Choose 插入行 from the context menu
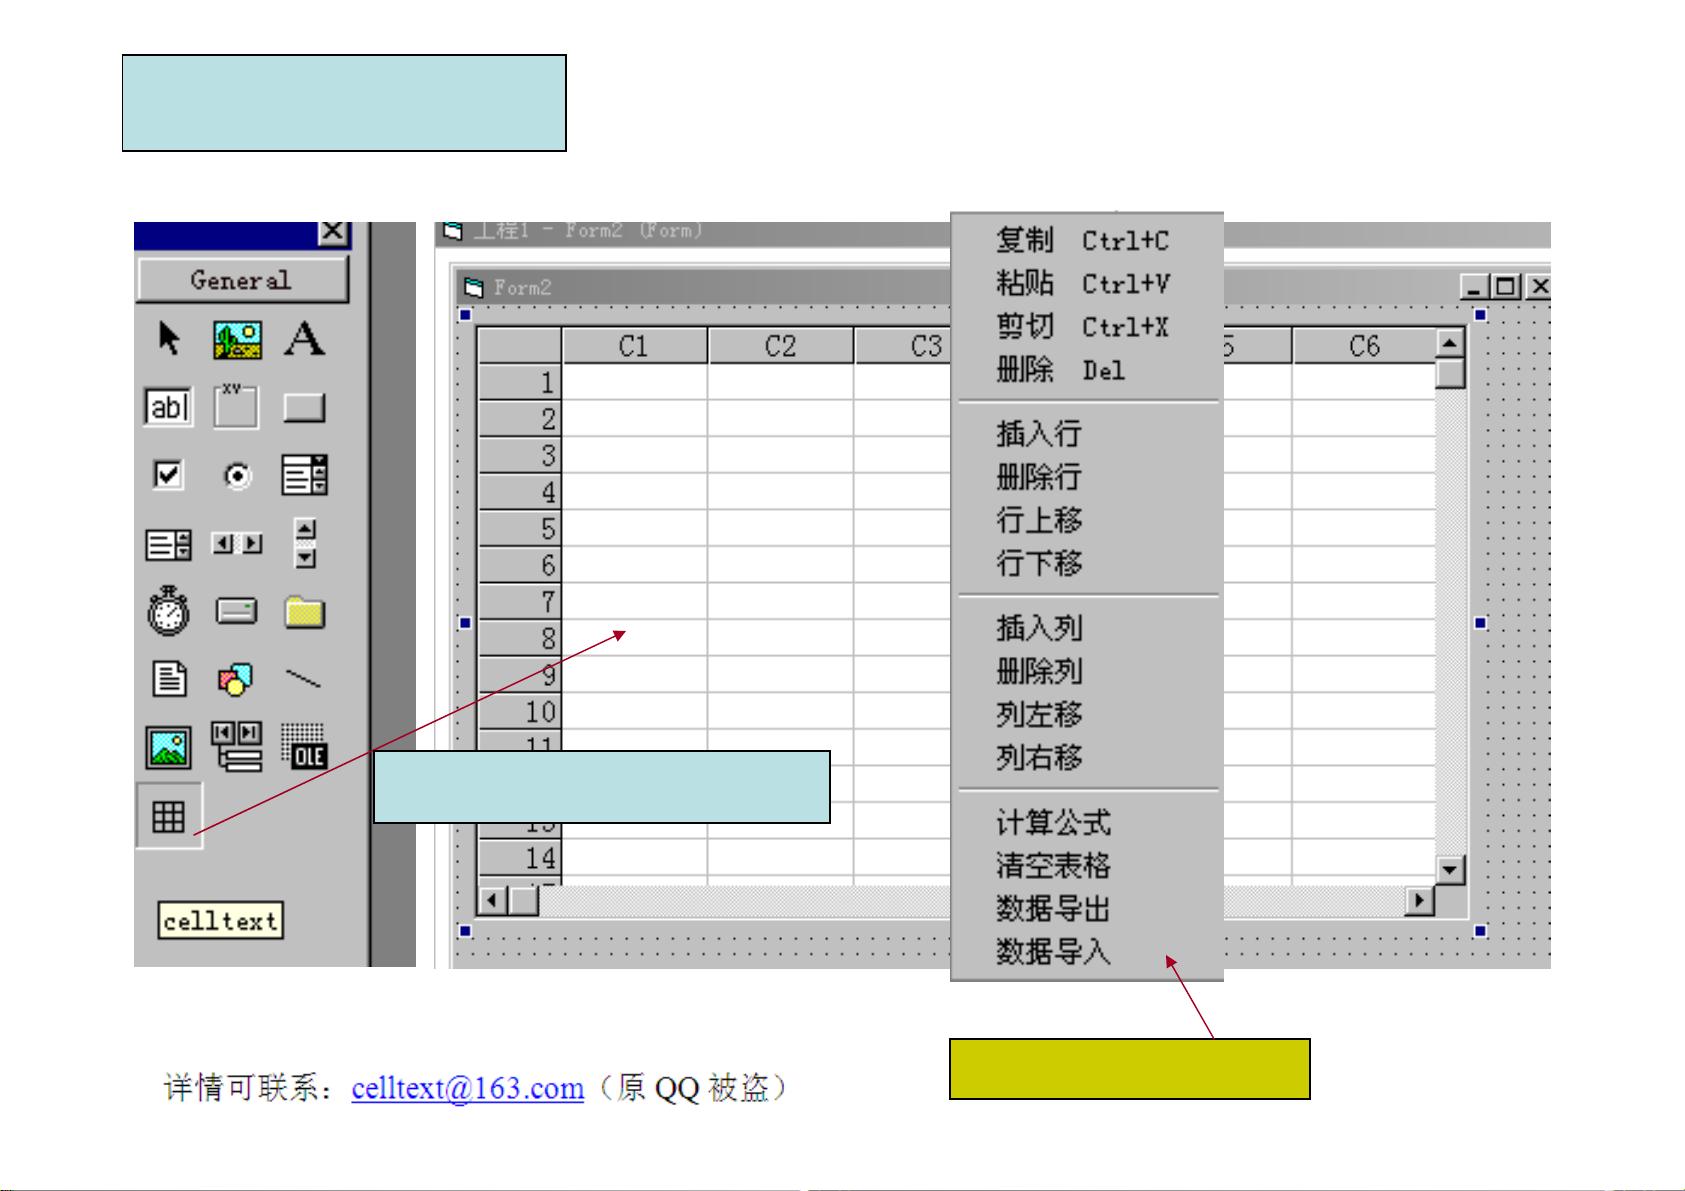 1038,434
